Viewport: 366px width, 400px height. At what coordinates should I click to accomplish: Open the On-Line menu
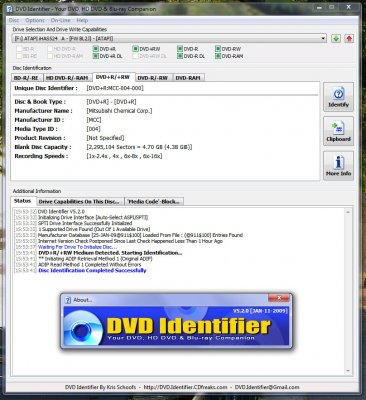tap(60, 20)
